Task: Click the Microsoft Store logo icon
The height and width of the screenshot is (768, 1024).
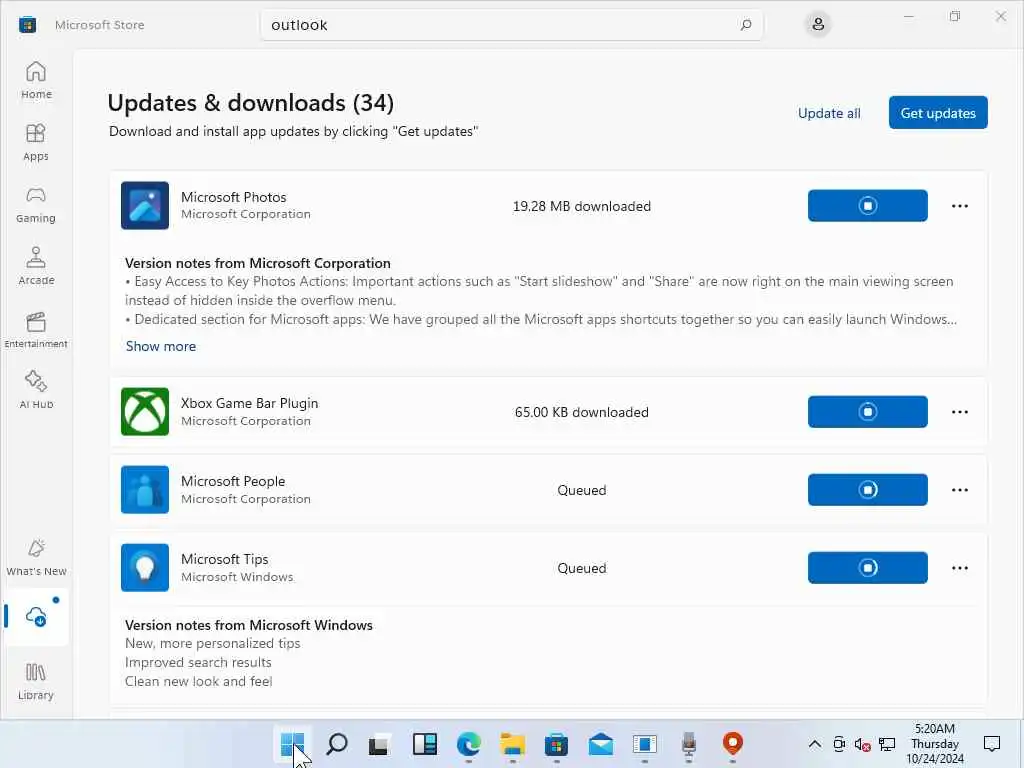Action: pos(27,25)
